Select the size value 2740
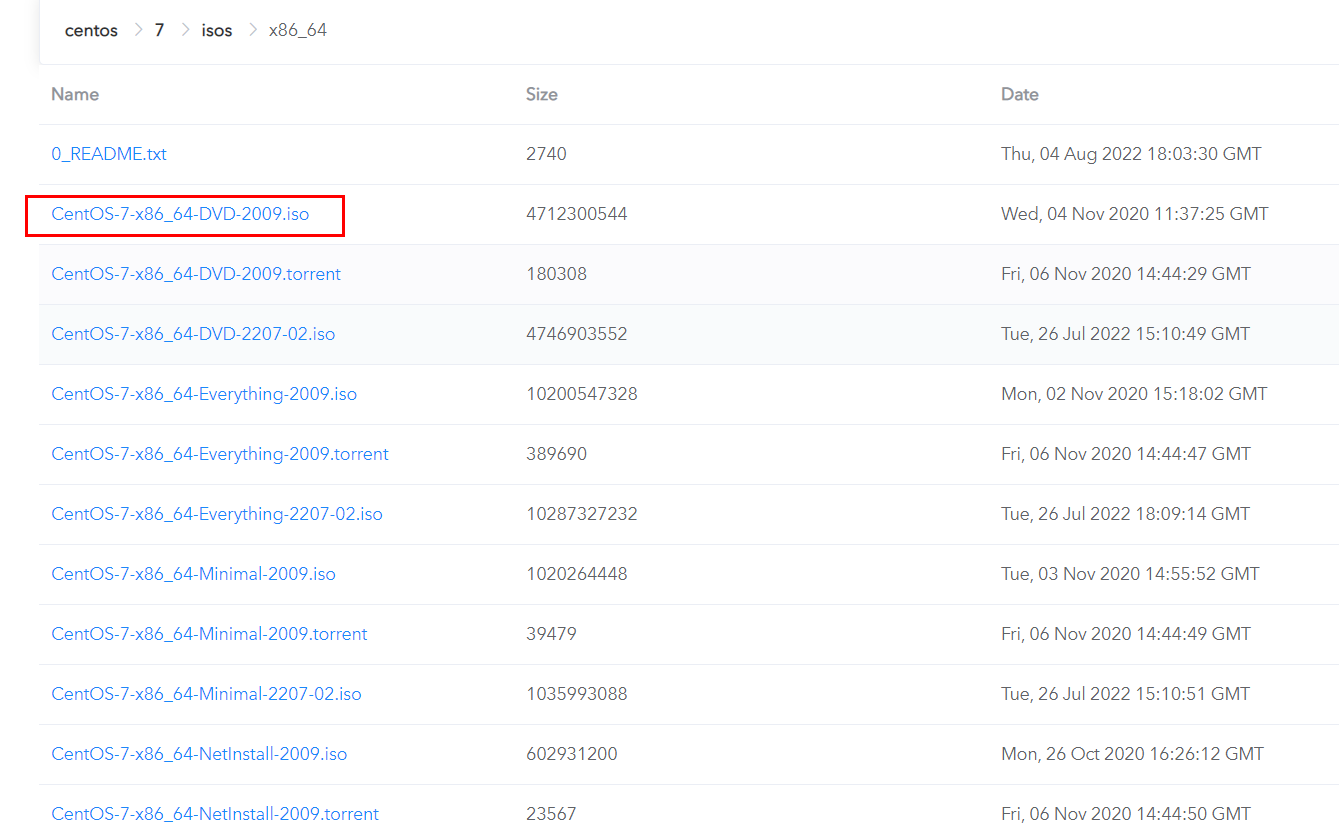Screen dimensions: 1339x835 coord(546,154)
